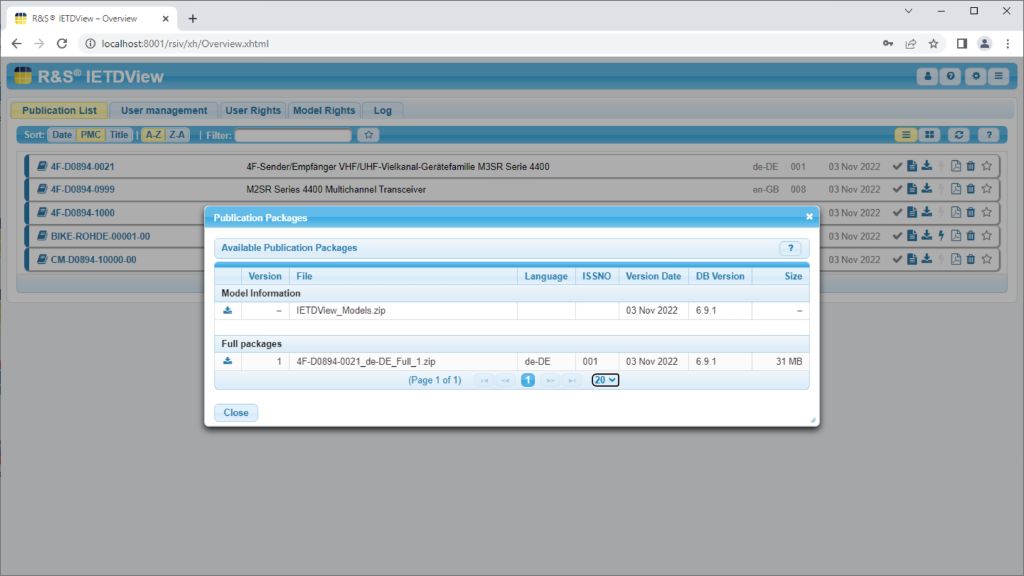Click download packages icon for 4F-D0894-0999

[x=927, y=189]
